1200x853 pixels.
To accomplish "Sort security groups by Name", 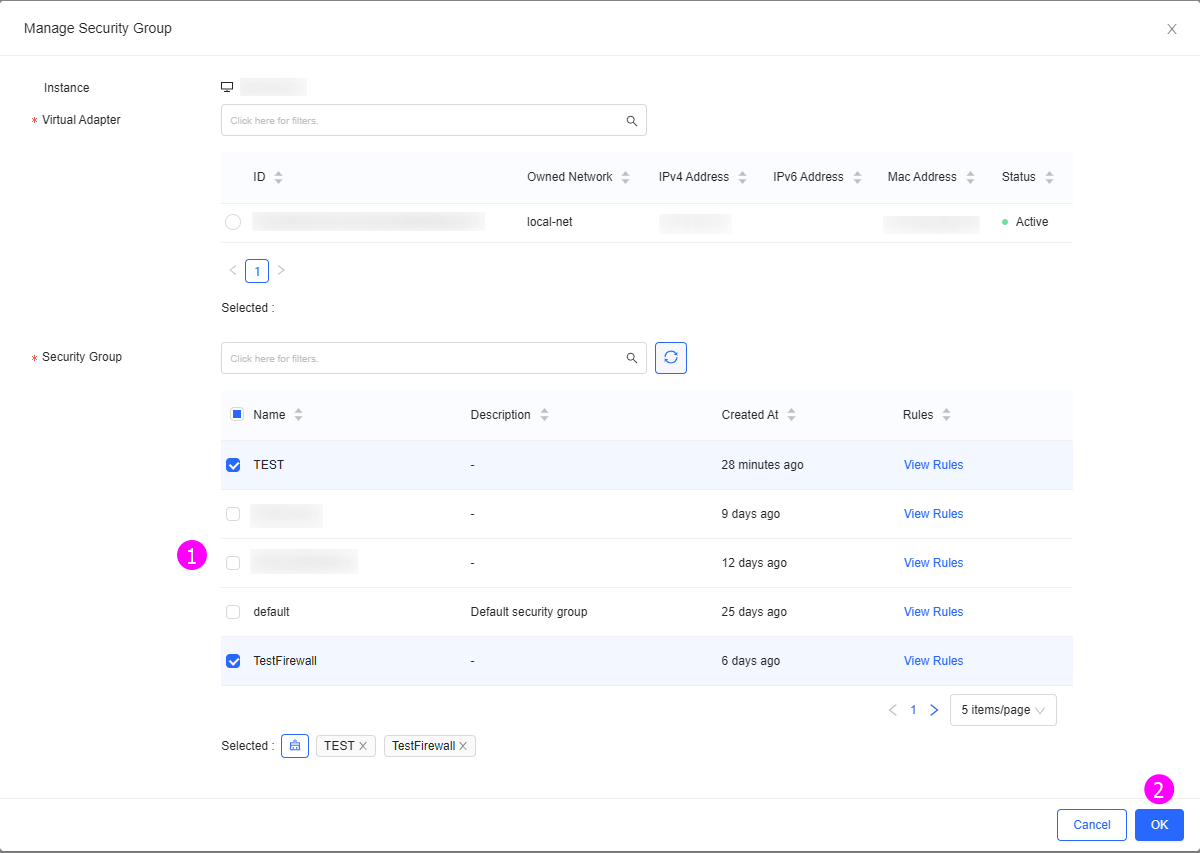I will point(298,415).
